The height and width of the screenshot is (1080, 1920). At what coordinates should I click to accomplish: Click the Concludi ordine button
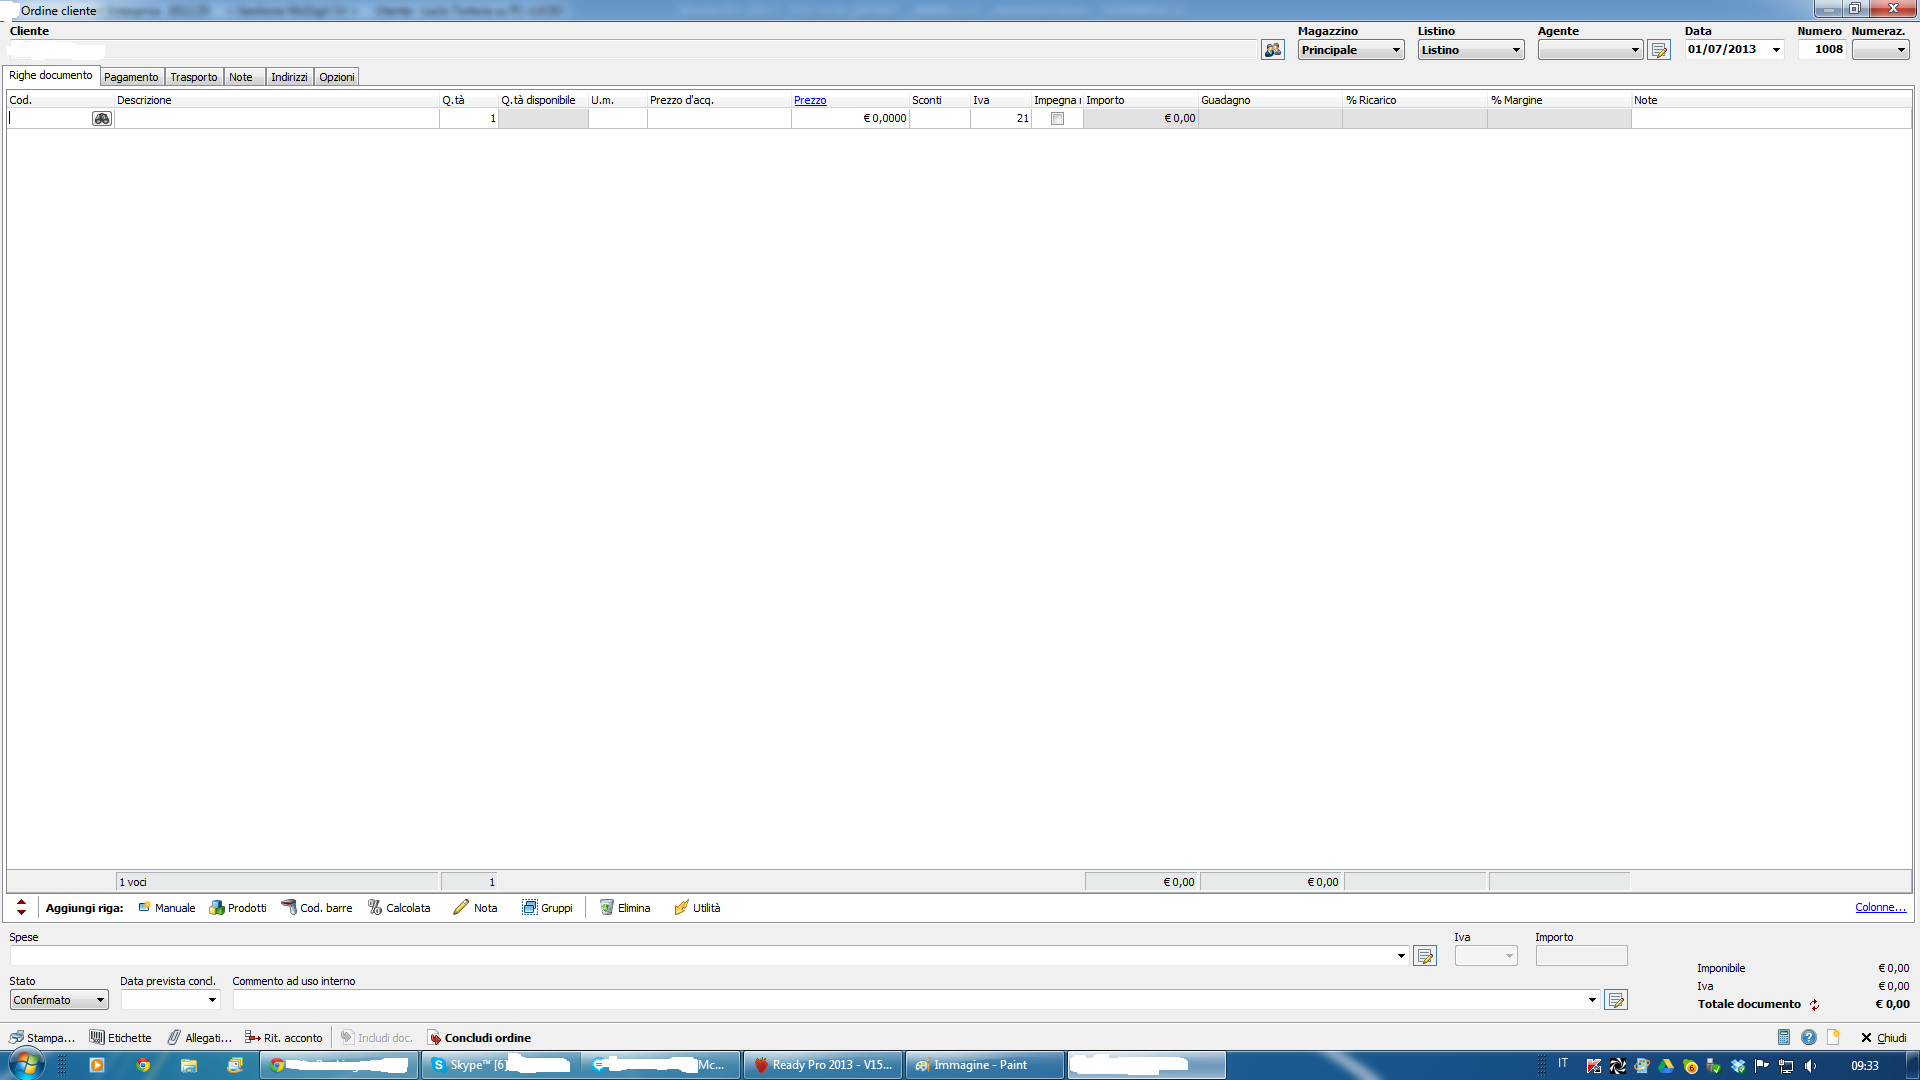tap(478, 1038)
